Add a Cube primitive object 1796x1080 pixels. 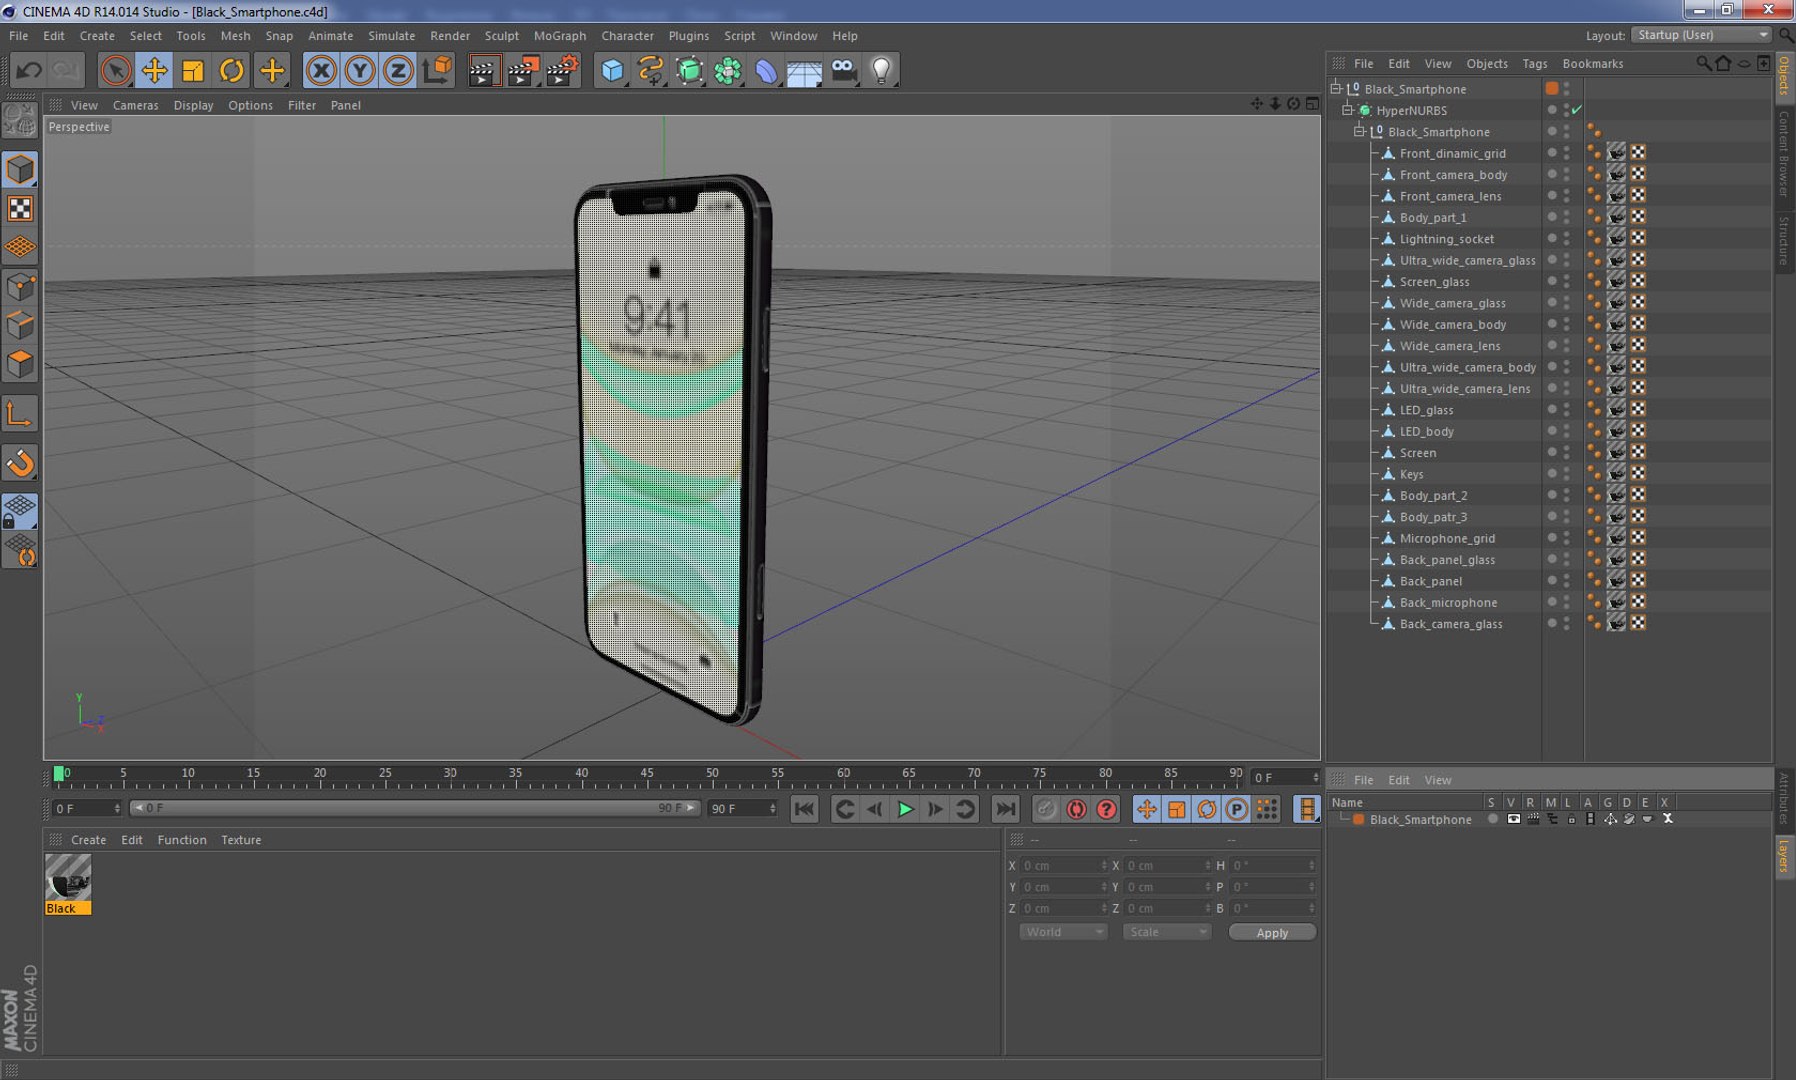[612, 71]
